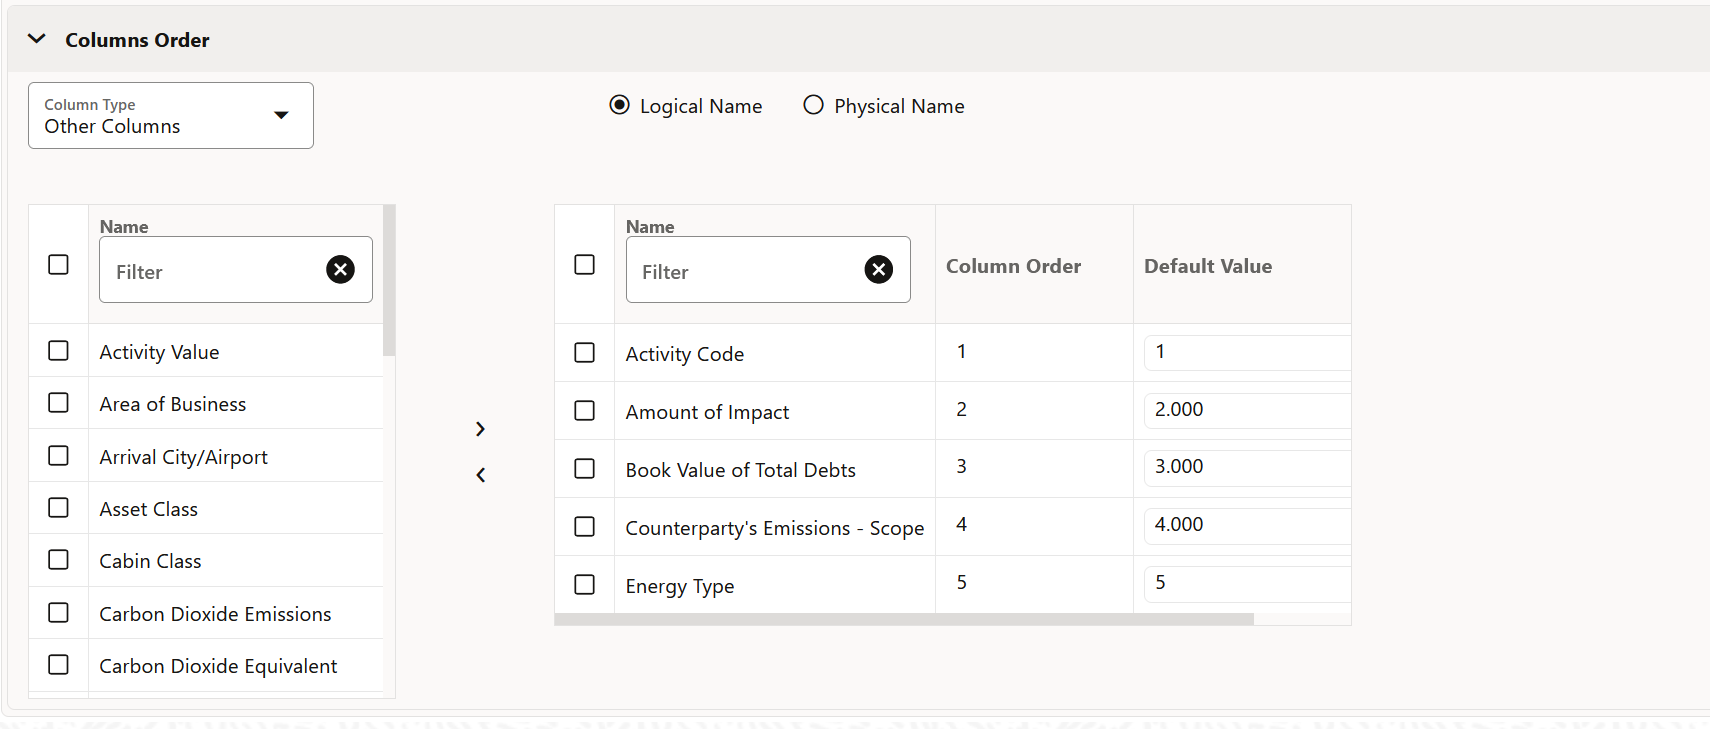
Task: Select all rows in right table header
Action: coord(585,265)
